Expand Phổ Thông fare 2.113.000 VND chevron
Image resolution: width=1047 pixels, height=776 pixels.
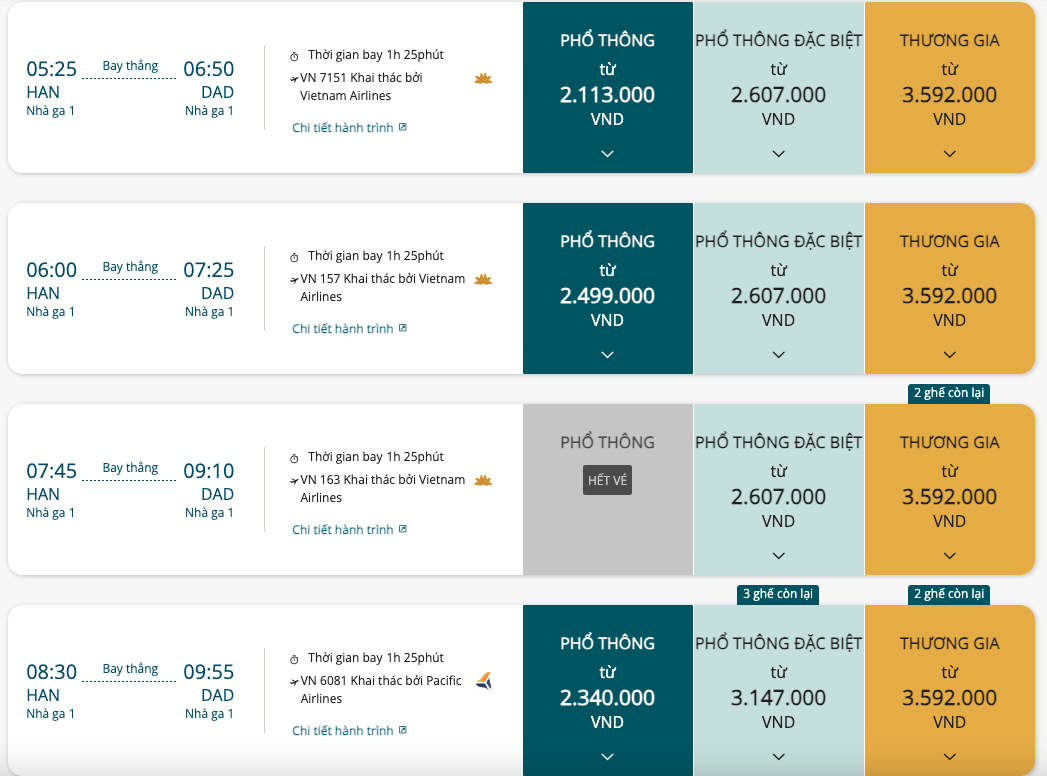click(x=607, y=154)
